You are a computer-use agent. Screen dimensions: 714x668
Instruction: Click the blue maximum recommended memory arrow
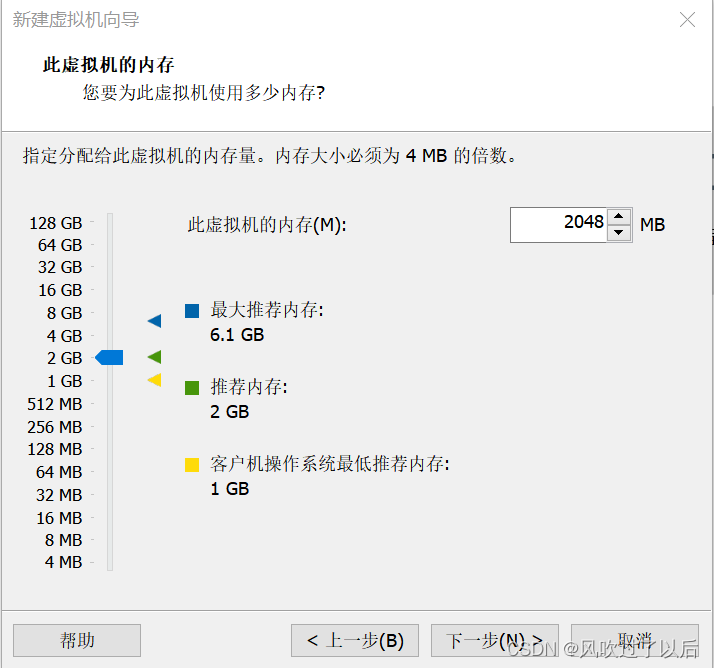(x=154, y=321)
